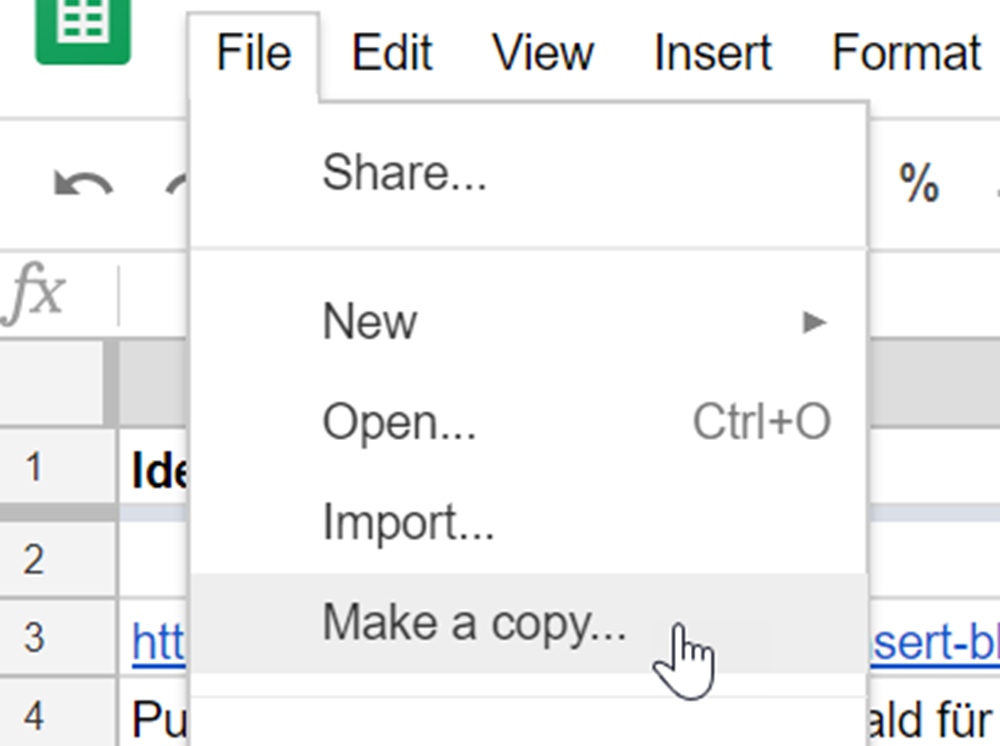Screen dimensions: 1000x746
Task: Click the redo arrow icon
Action: click(x=177, y=184)
